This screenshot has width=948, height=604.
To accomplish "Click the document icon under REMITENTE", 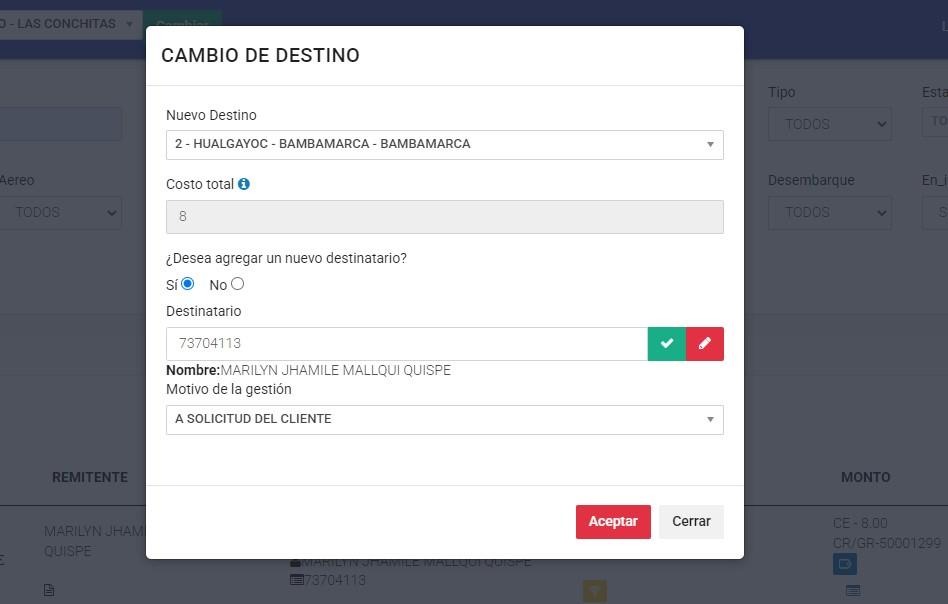I will pos(49,590).
